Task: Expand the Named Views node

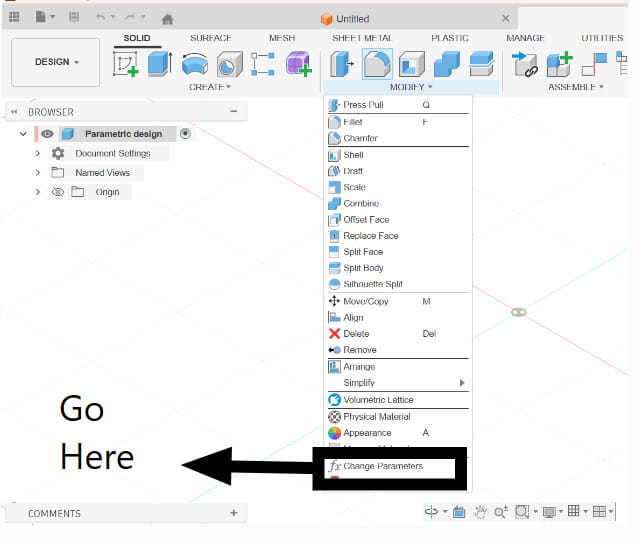Action: (38, 173)
